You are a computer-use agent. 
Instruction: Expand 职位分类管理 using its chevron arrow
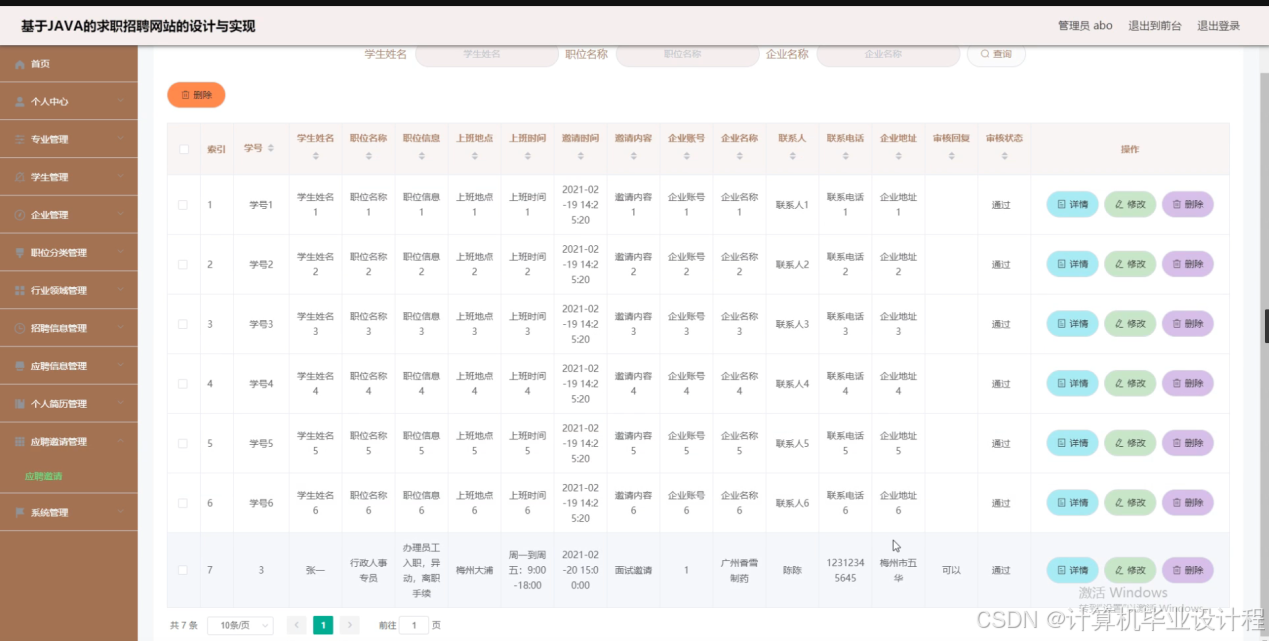coord(120,253)
